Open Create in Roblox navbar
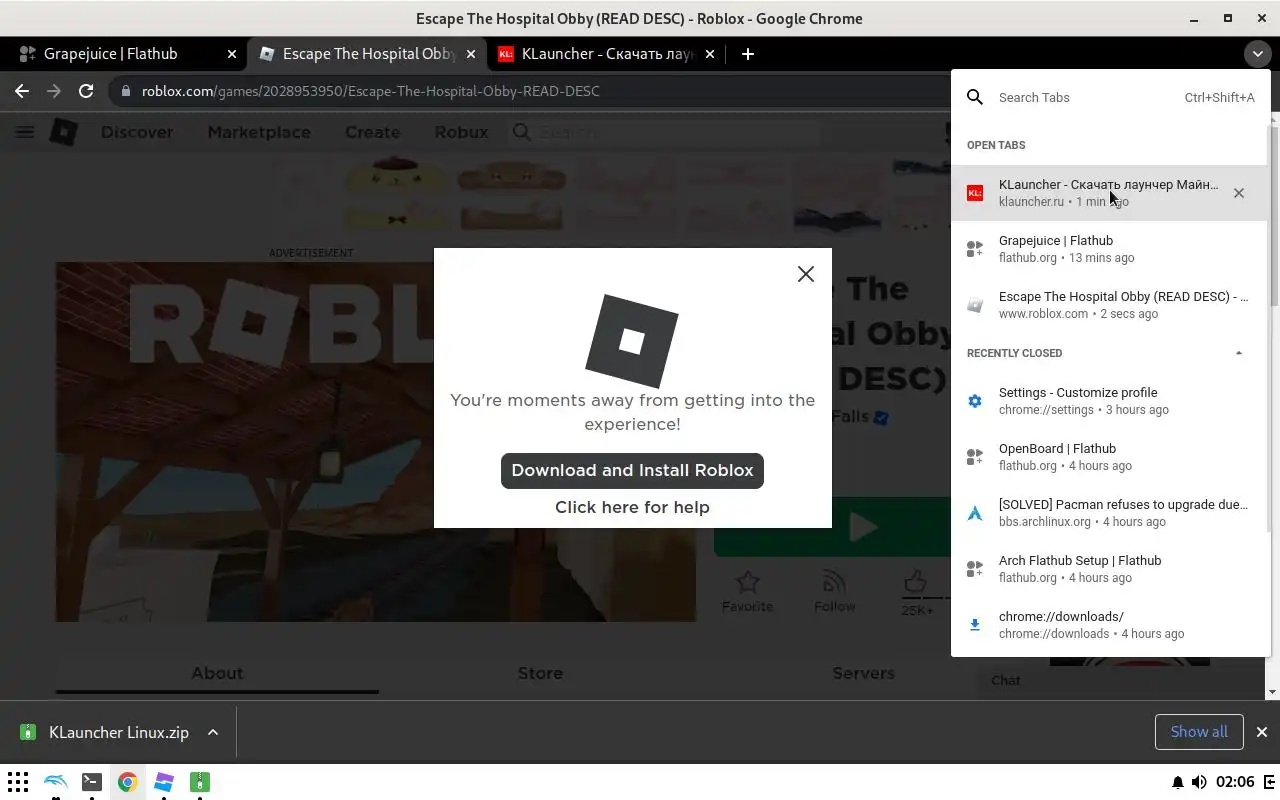This screenshot has height=800, width=1280. [372, 132]
